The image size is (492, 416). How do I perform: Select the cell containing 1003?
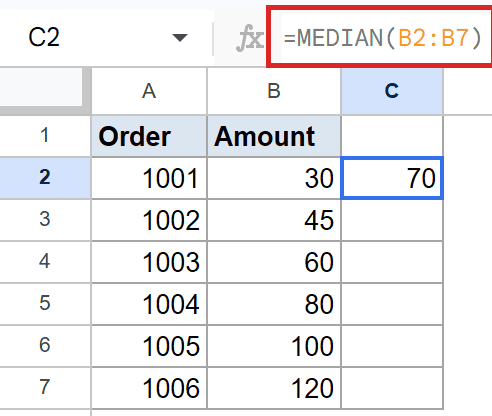[149, 262]
